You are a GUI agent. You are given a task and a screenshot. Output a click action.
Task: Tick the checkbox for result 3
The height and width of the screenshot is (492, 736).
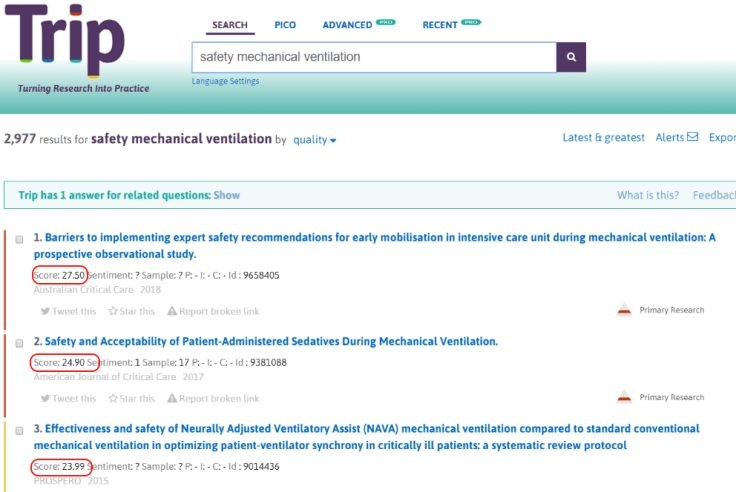tap(20, 430)
